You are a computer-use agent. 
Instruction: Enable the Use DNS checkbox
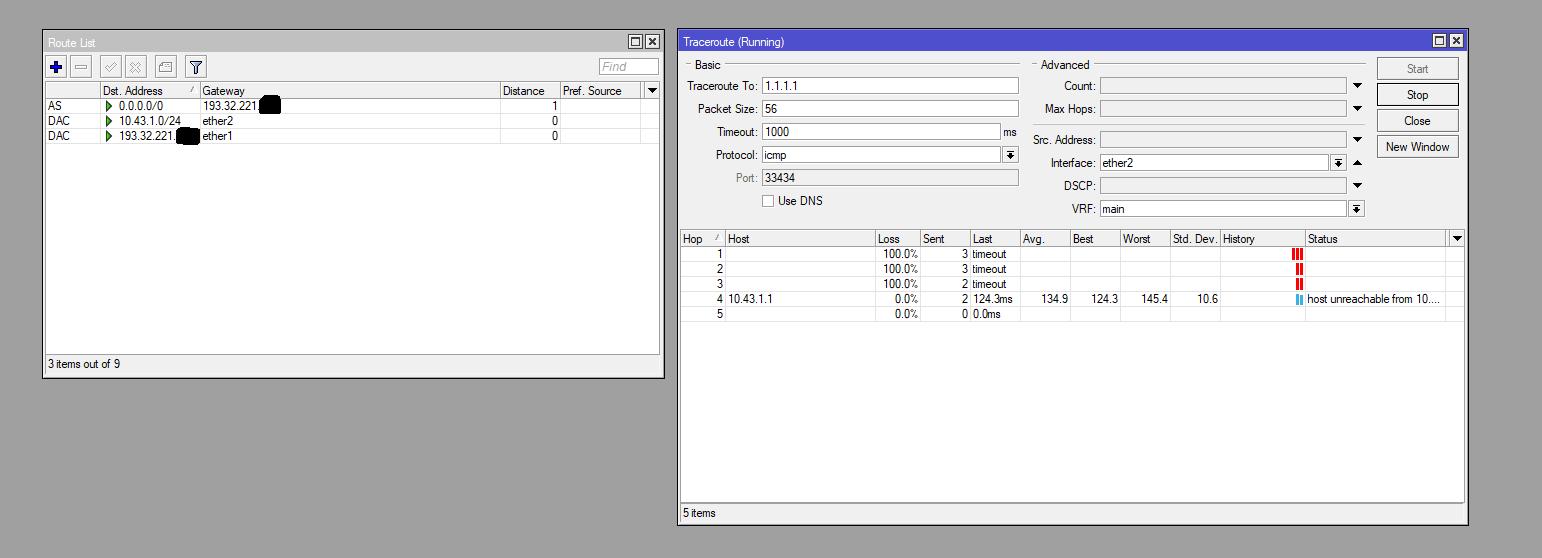pos(768,201)
